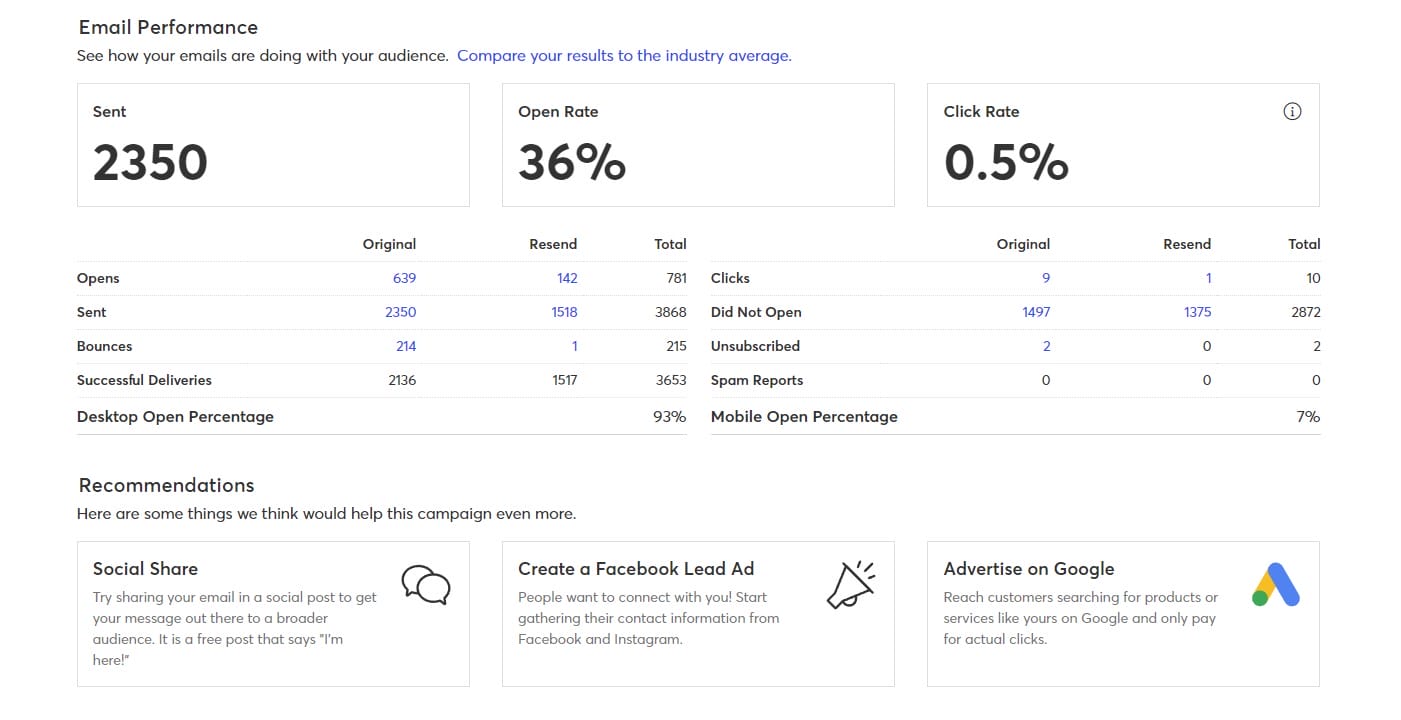Click the resend Sent count 1518
1401x720 pixels.
click(564, 312)
